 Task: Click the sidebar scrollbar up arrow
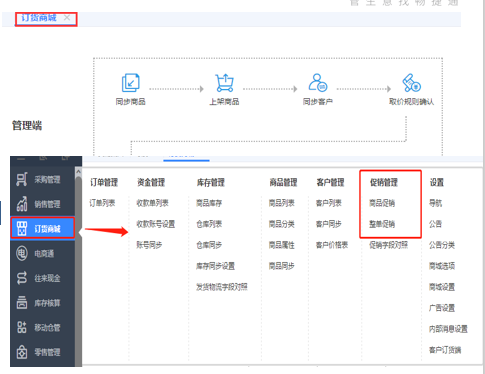pyautogui.click(x=78, y=172)
